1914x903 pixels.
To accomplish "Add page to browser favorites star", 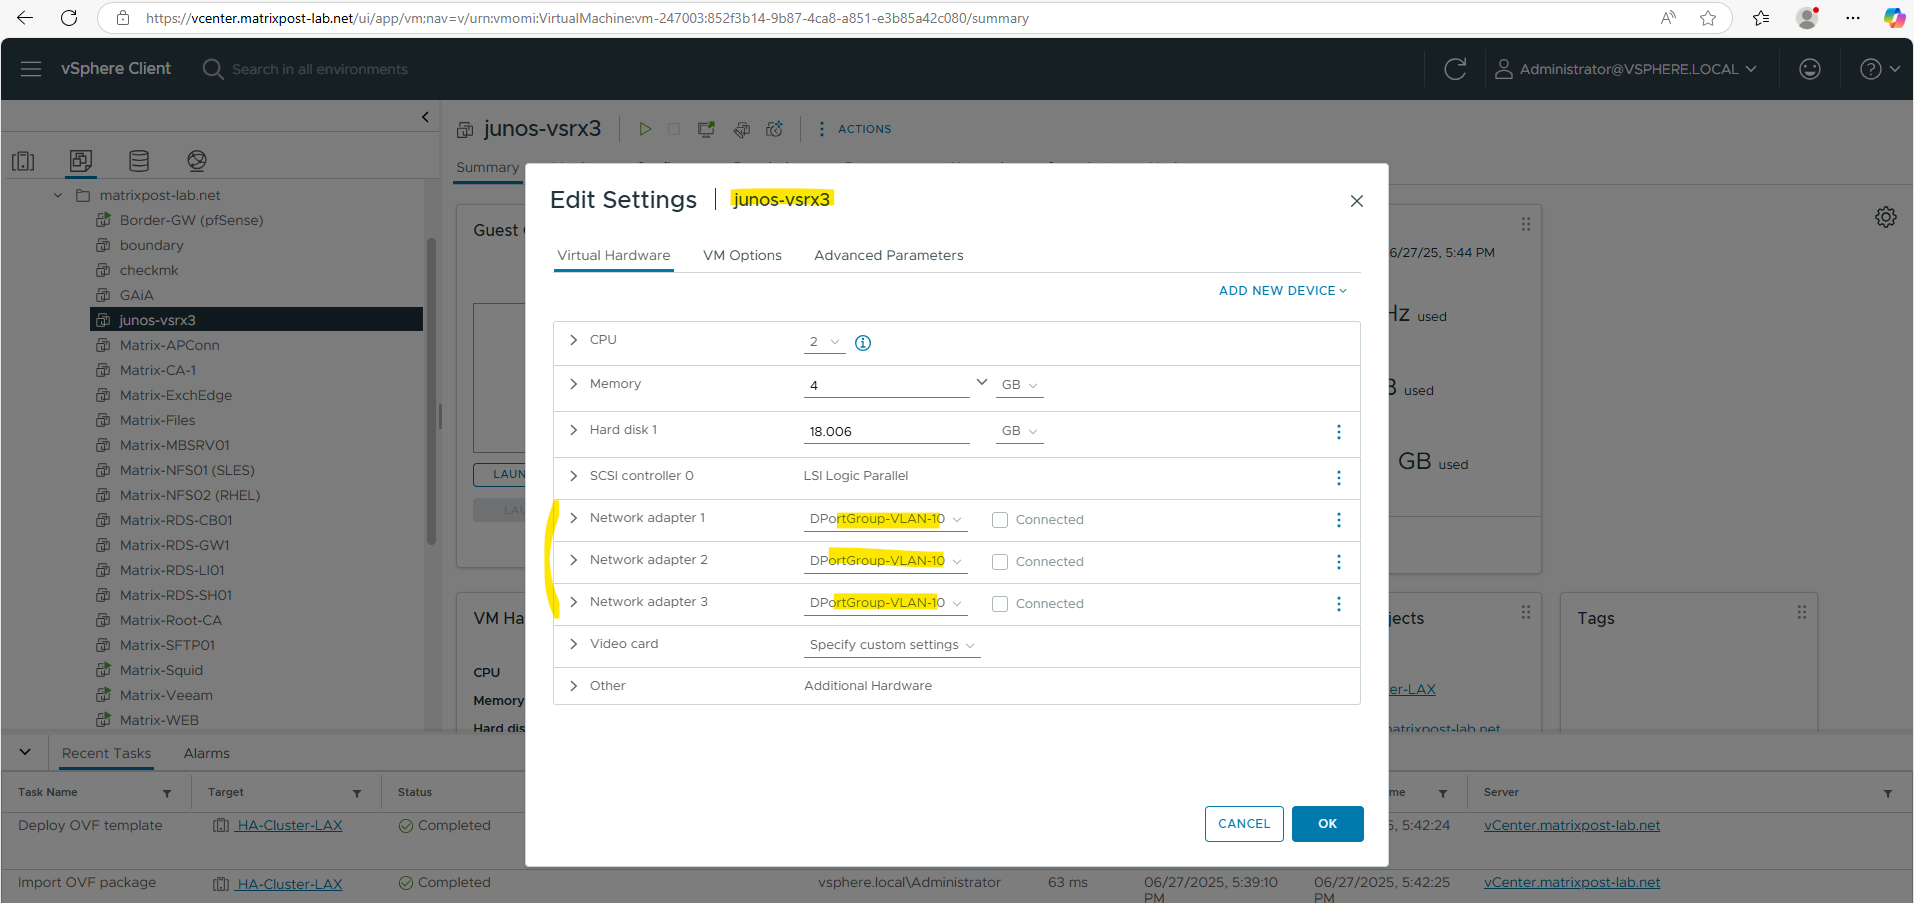I will [1708, 18].
